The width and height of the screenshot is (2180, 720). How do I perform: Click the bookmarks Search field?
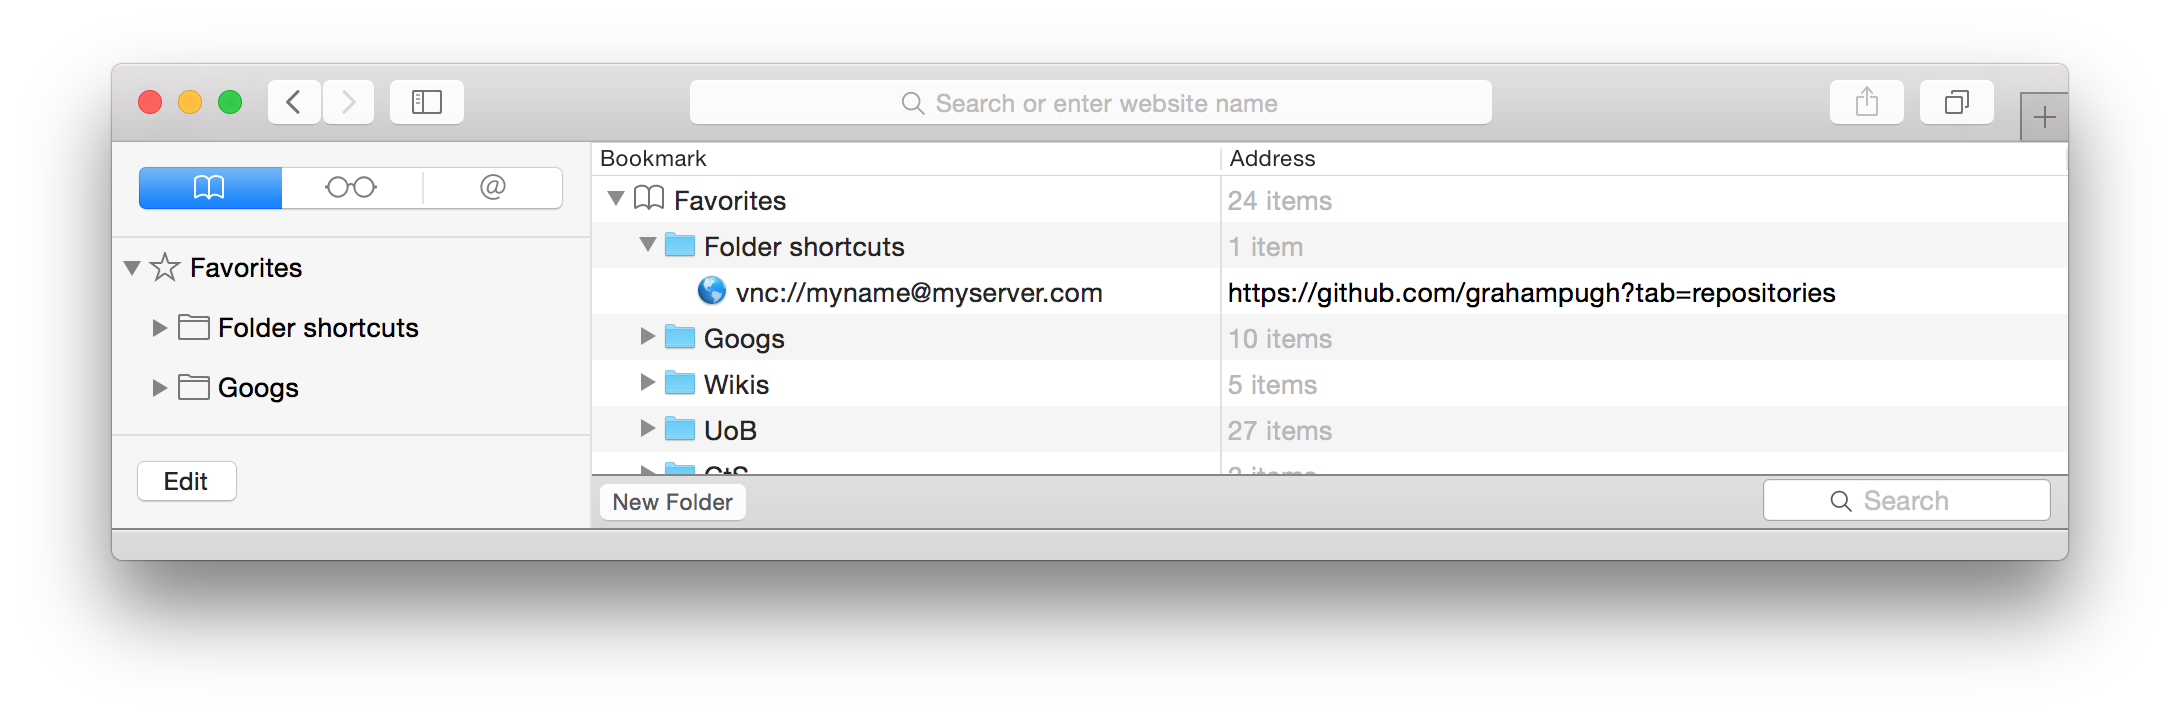pyautogui.click(x=1907, y=500)
